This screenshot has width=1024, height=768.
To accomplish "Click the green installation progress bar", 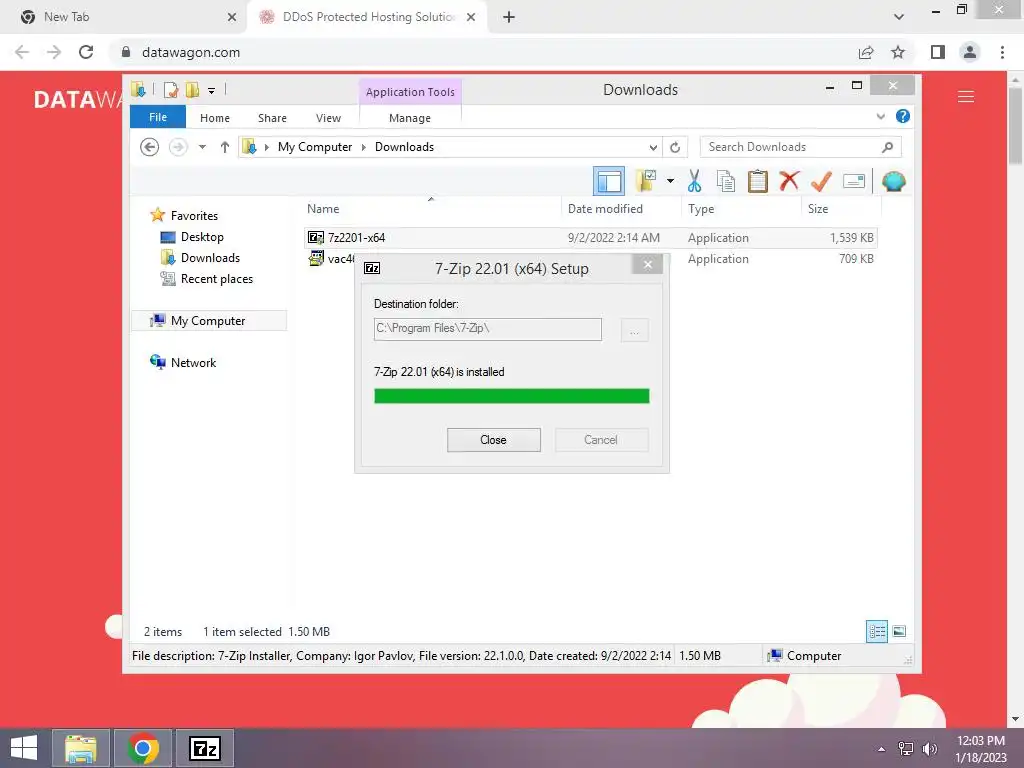I will (x=511, y=396).
